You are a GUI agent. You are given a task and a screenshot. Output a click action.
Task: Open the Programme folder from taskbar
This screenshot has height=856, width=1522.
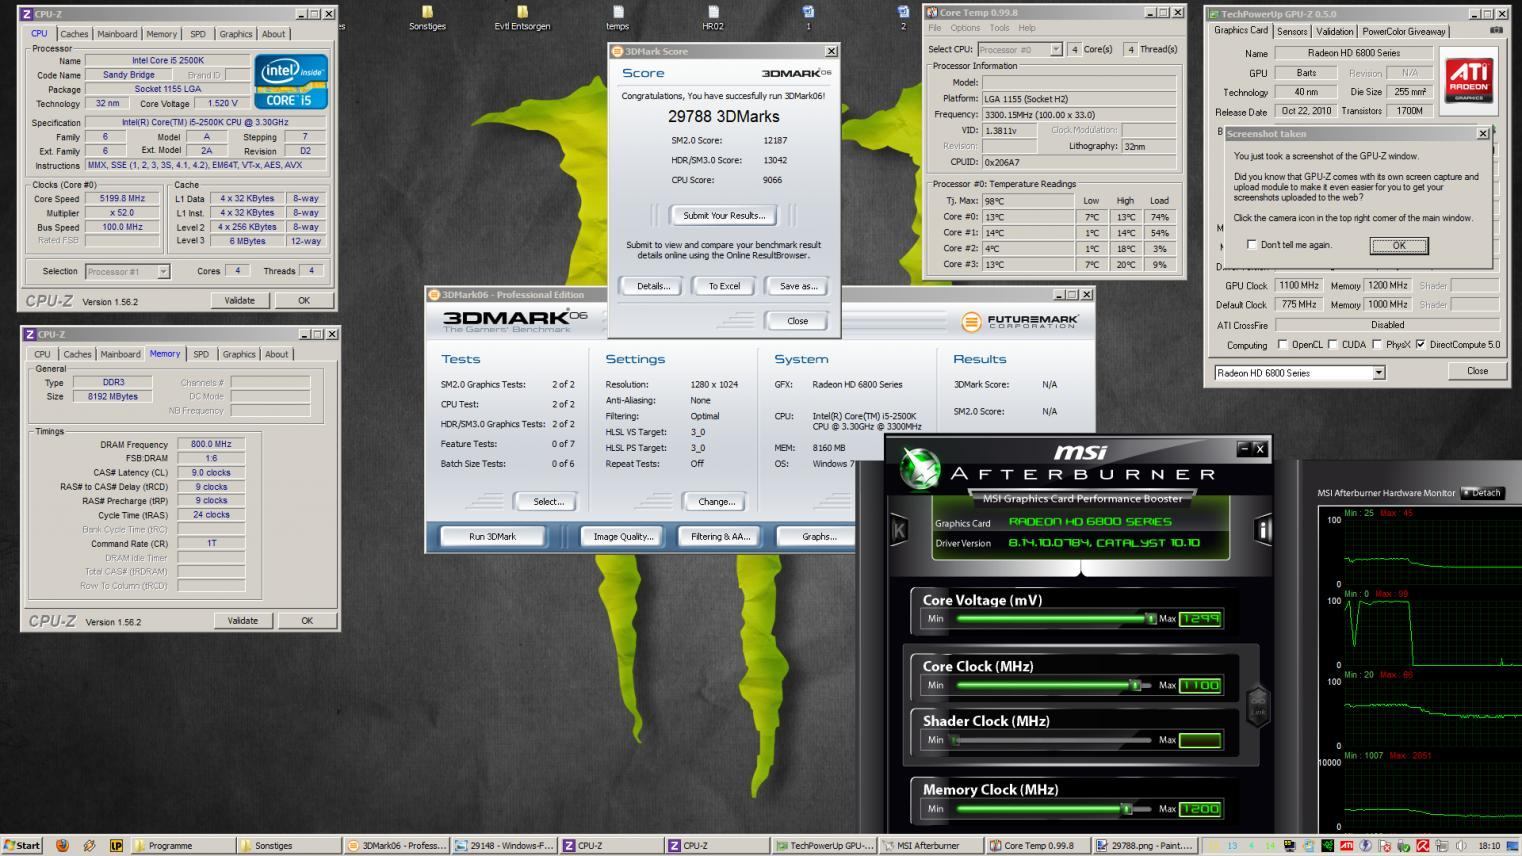click(182, 845)
